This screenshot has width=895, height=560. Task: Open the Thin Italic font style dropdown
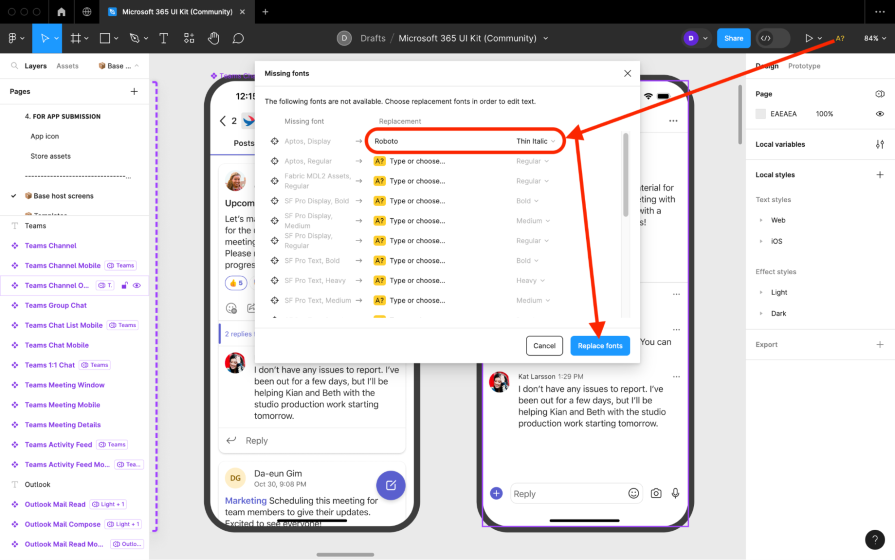[536, 141]
